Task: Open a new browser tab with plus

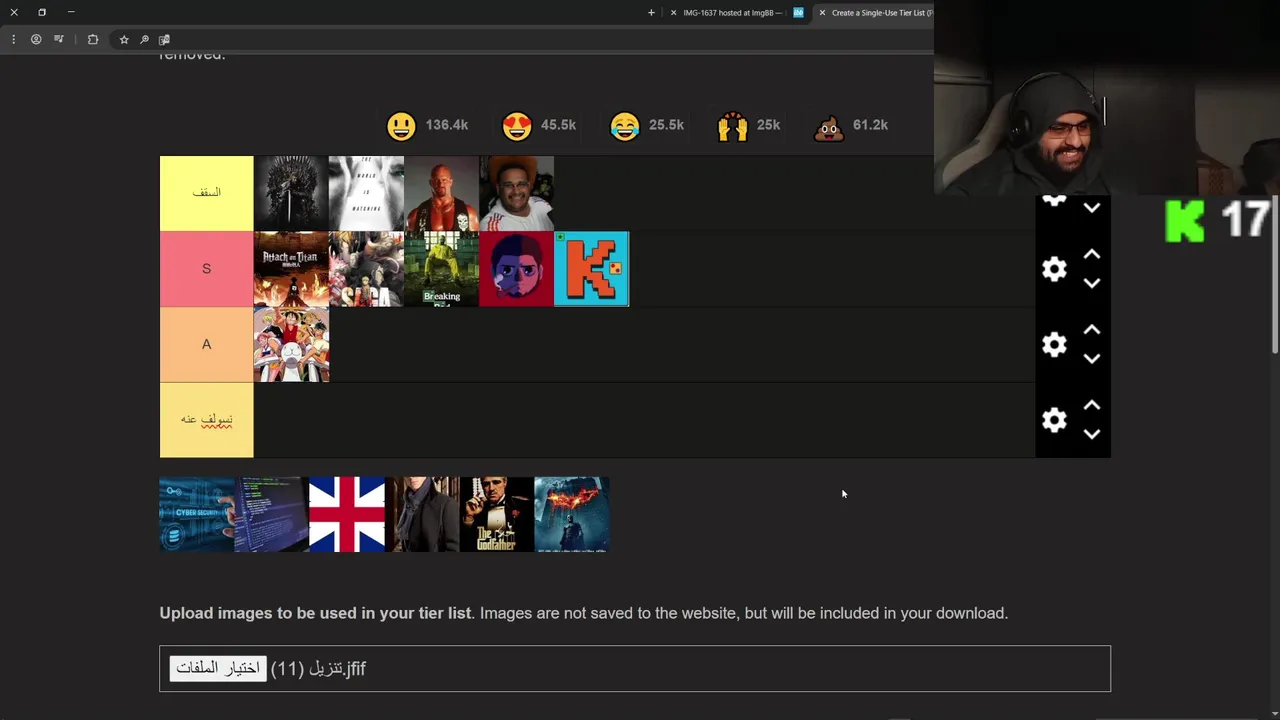Action: click(x=651, y=12)
